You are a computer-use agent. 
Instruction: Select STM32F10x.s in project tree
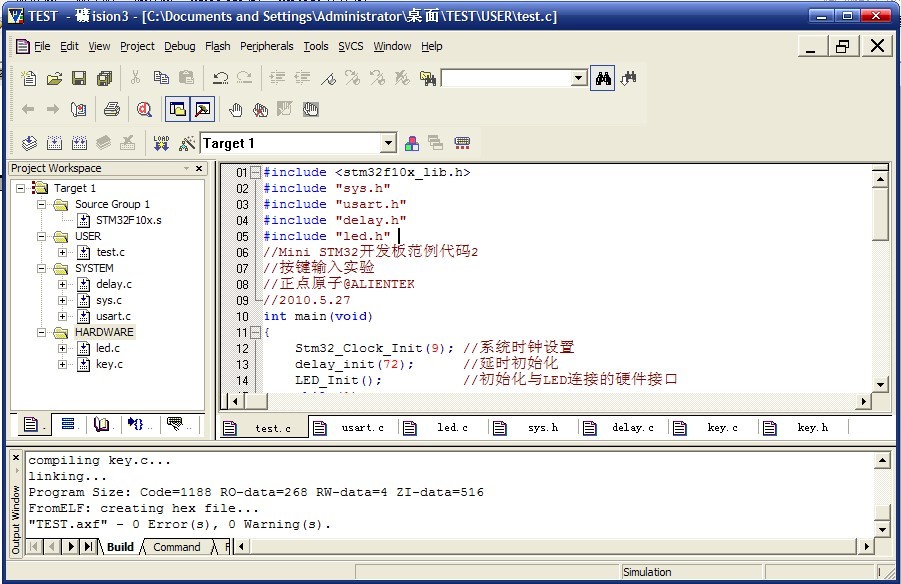click(129, 220)
